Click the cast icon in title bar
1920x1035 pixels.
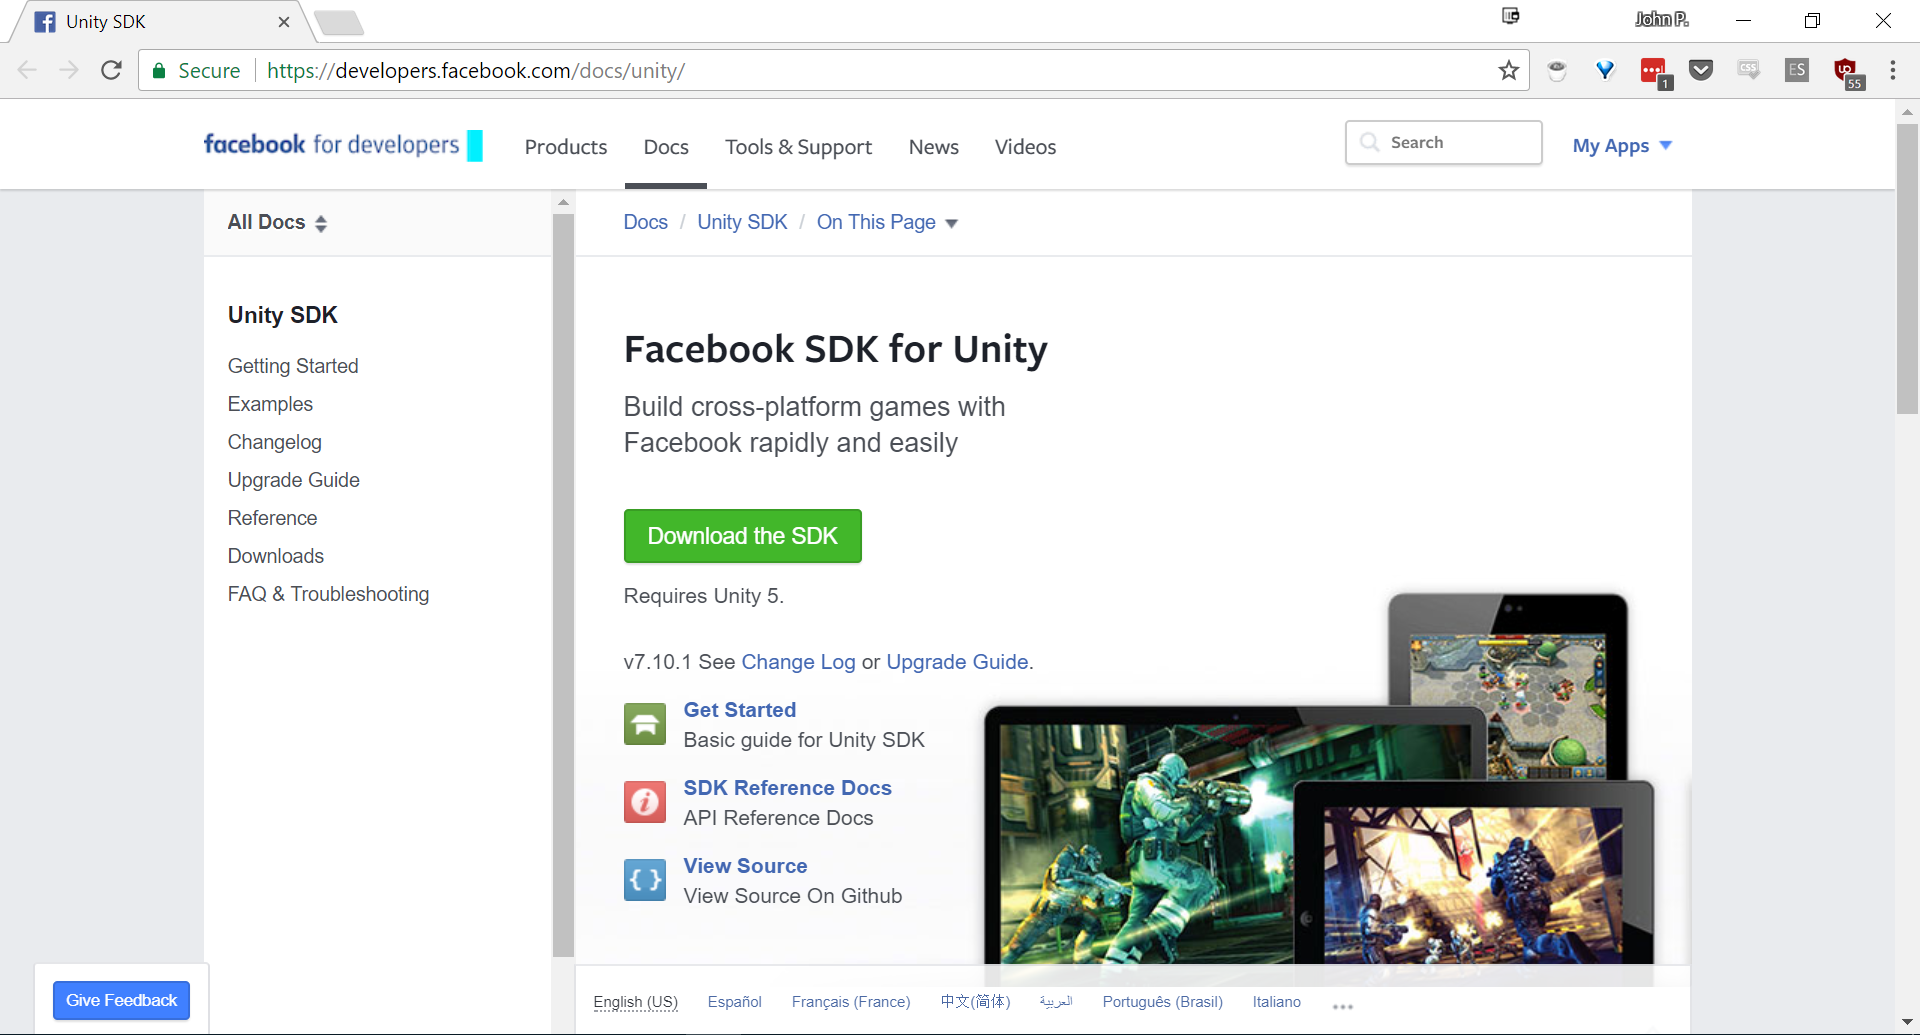pos(1511,16)
